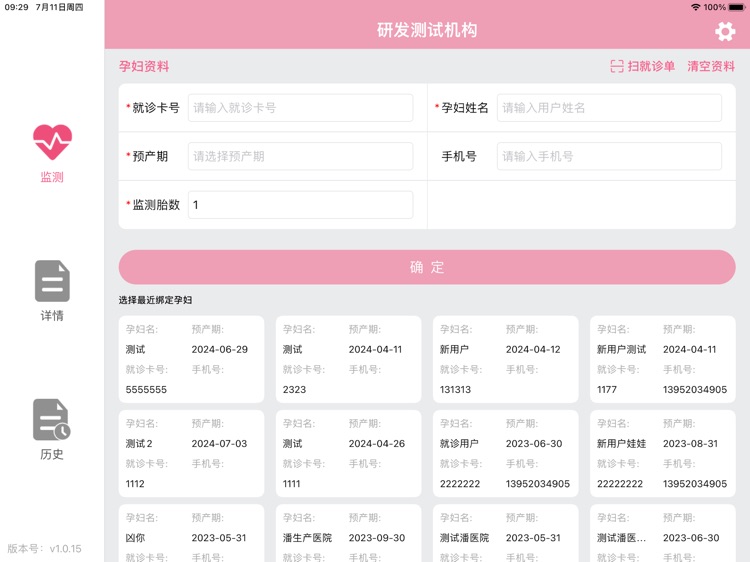This screenshot has height=562, width=750.
Task: Click the 研发测试机构 title
Action: (427, 30)
